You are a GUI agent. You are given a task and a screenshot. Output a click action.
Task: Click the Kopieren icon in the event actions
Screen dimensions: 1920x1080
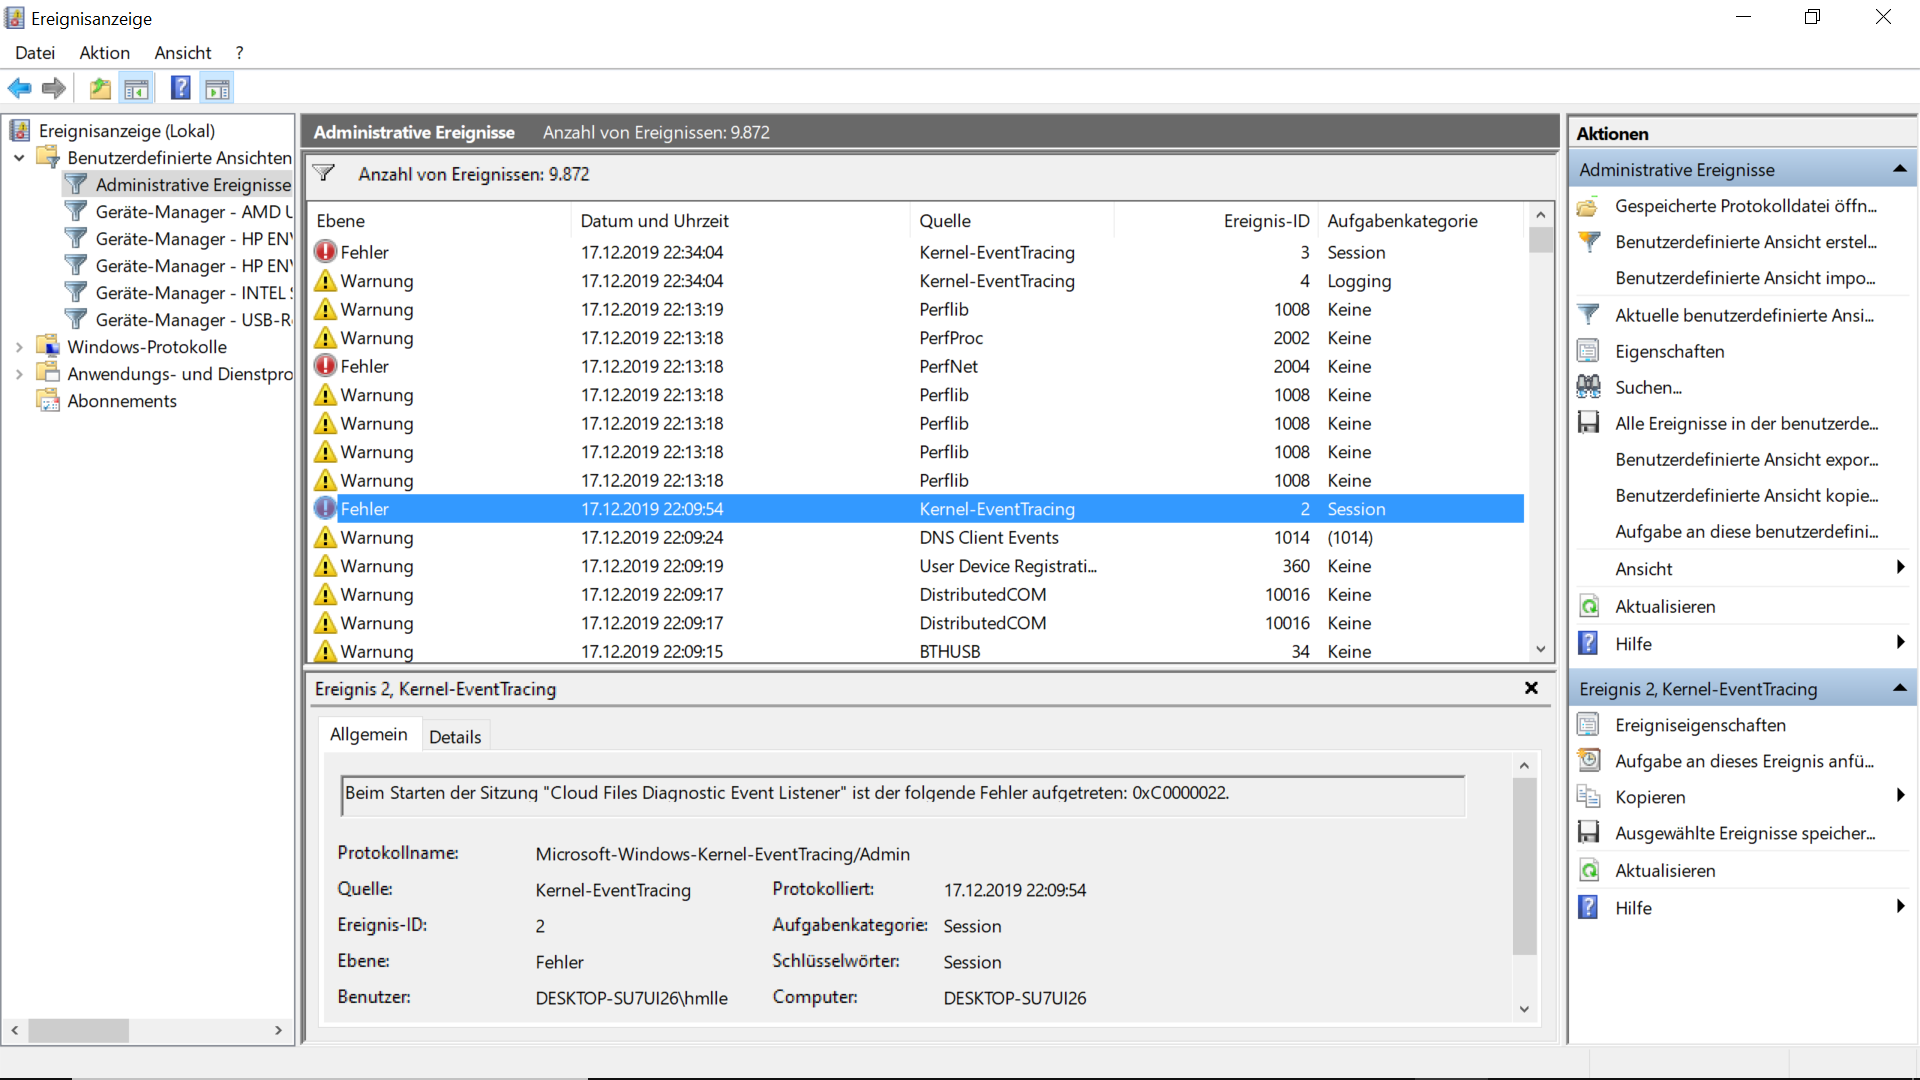1588,797
